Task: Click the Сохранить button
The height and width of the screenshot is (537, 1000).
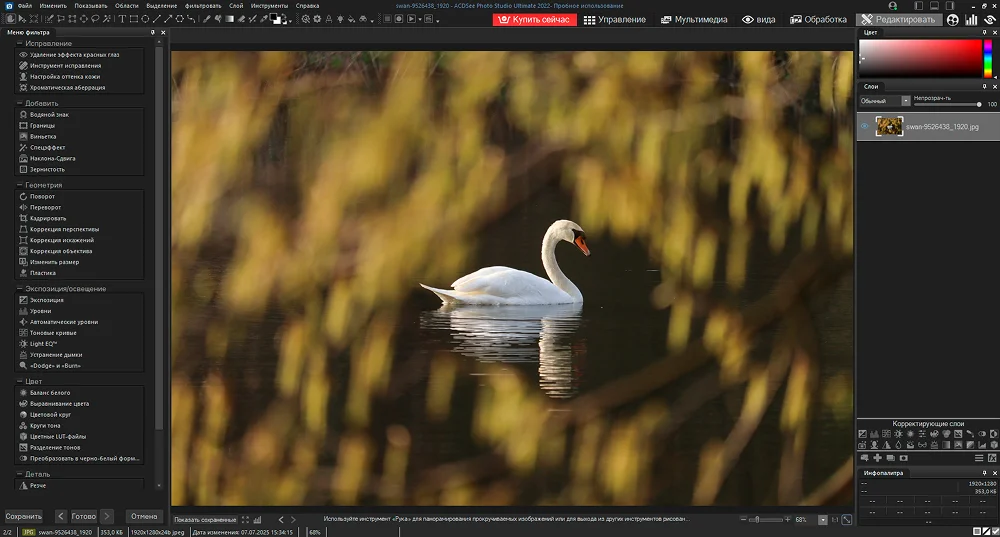Action: [x=24, y=517]
